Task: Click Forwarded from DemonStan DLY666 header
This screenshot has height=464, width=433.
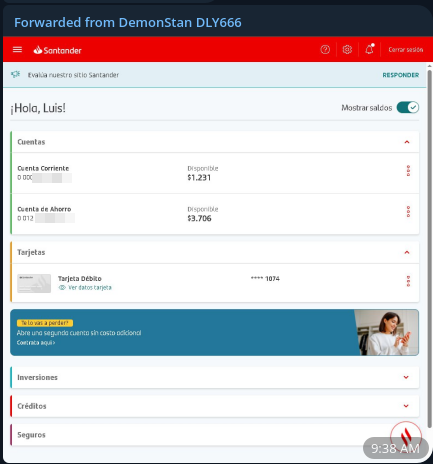Action: coord(128,23)
